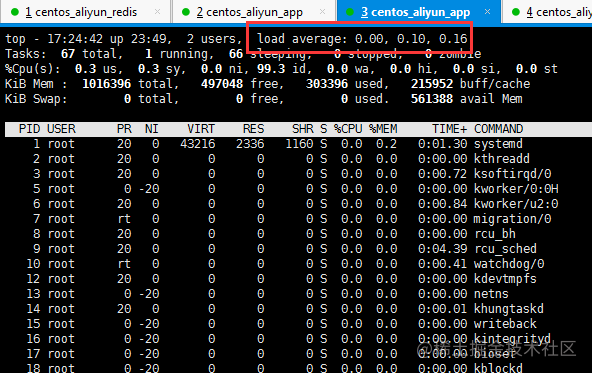The width and height of the screenshot is (592, 373).
Task: Click the ksoftirqd/0 command text
Action: [512, 174]
